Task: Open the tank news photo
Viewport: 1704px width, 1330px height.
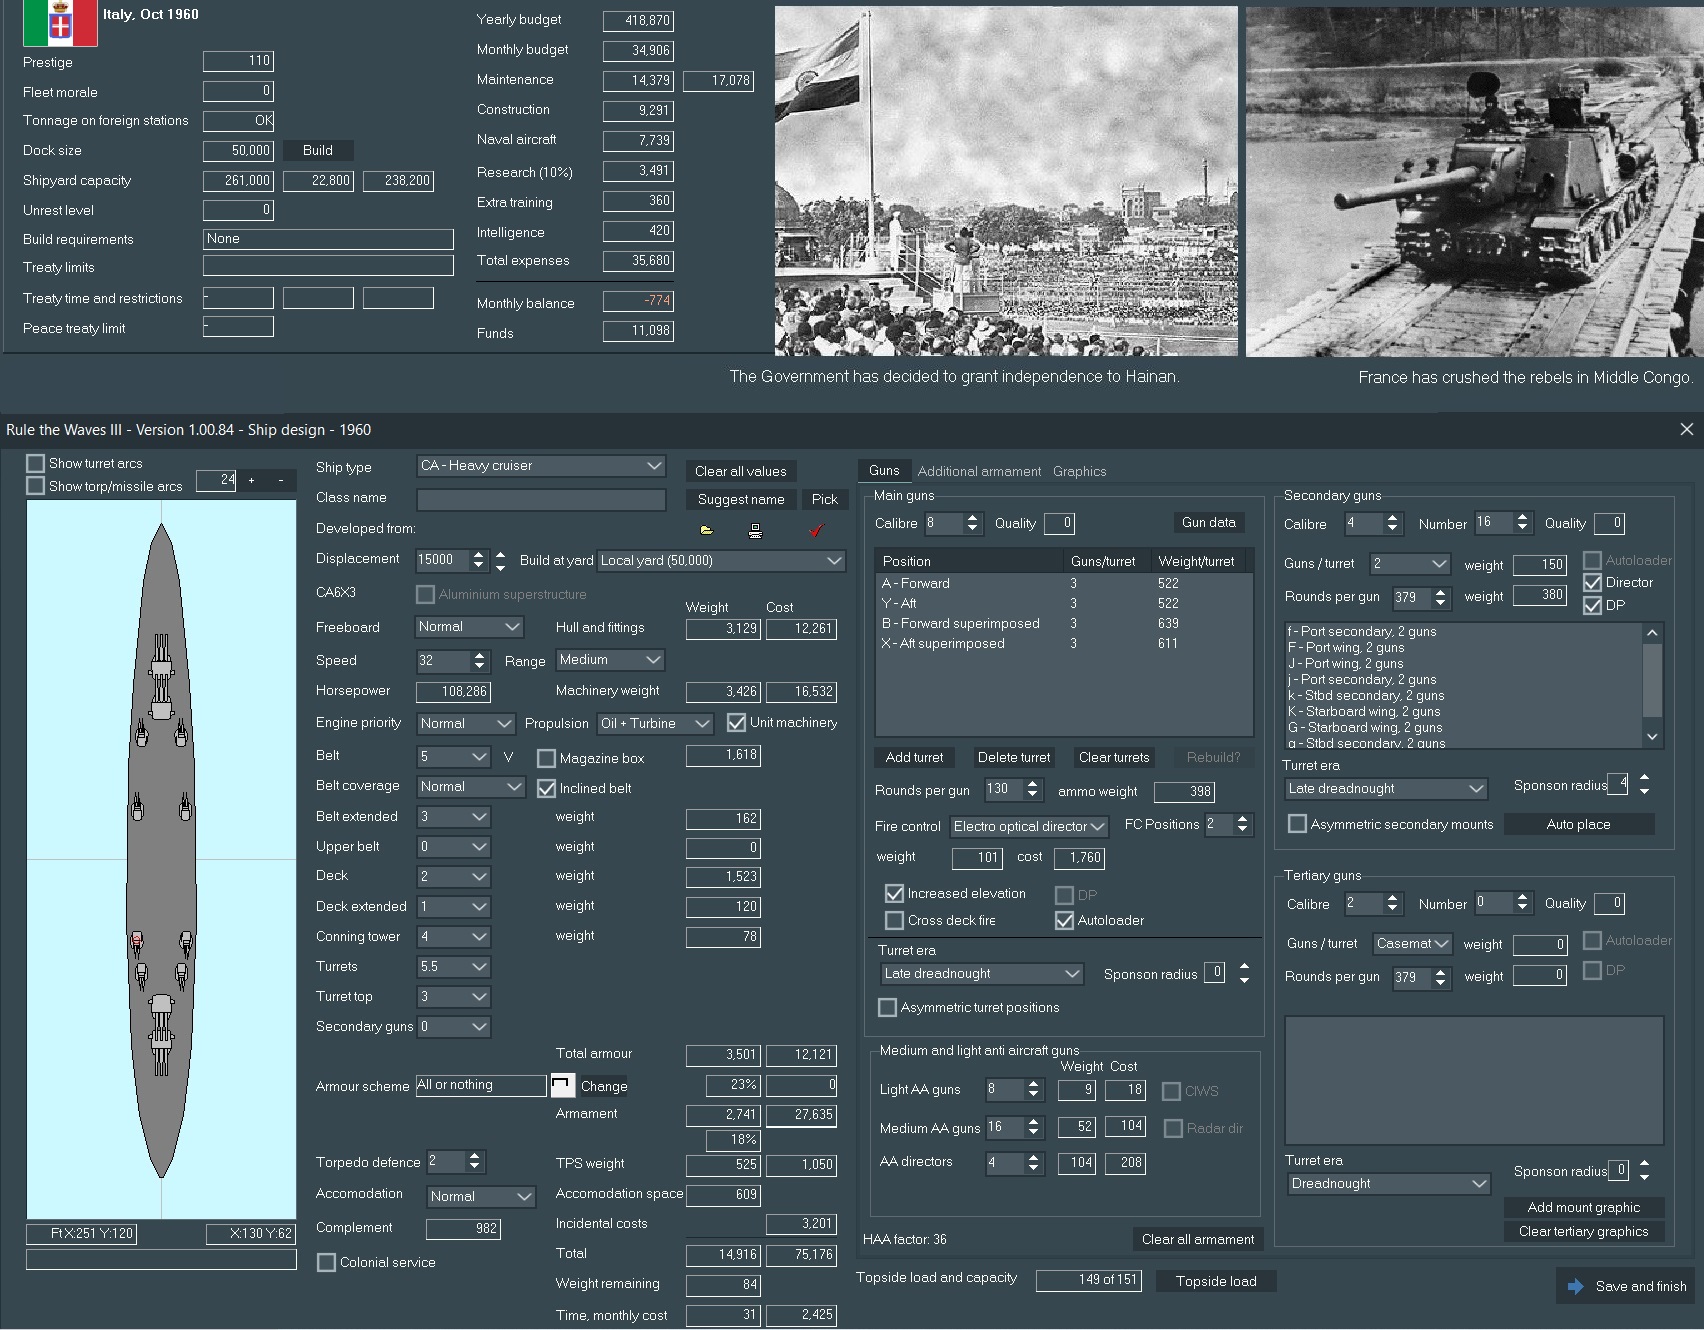Action: pyautogui.click(x=1474, y=181)
